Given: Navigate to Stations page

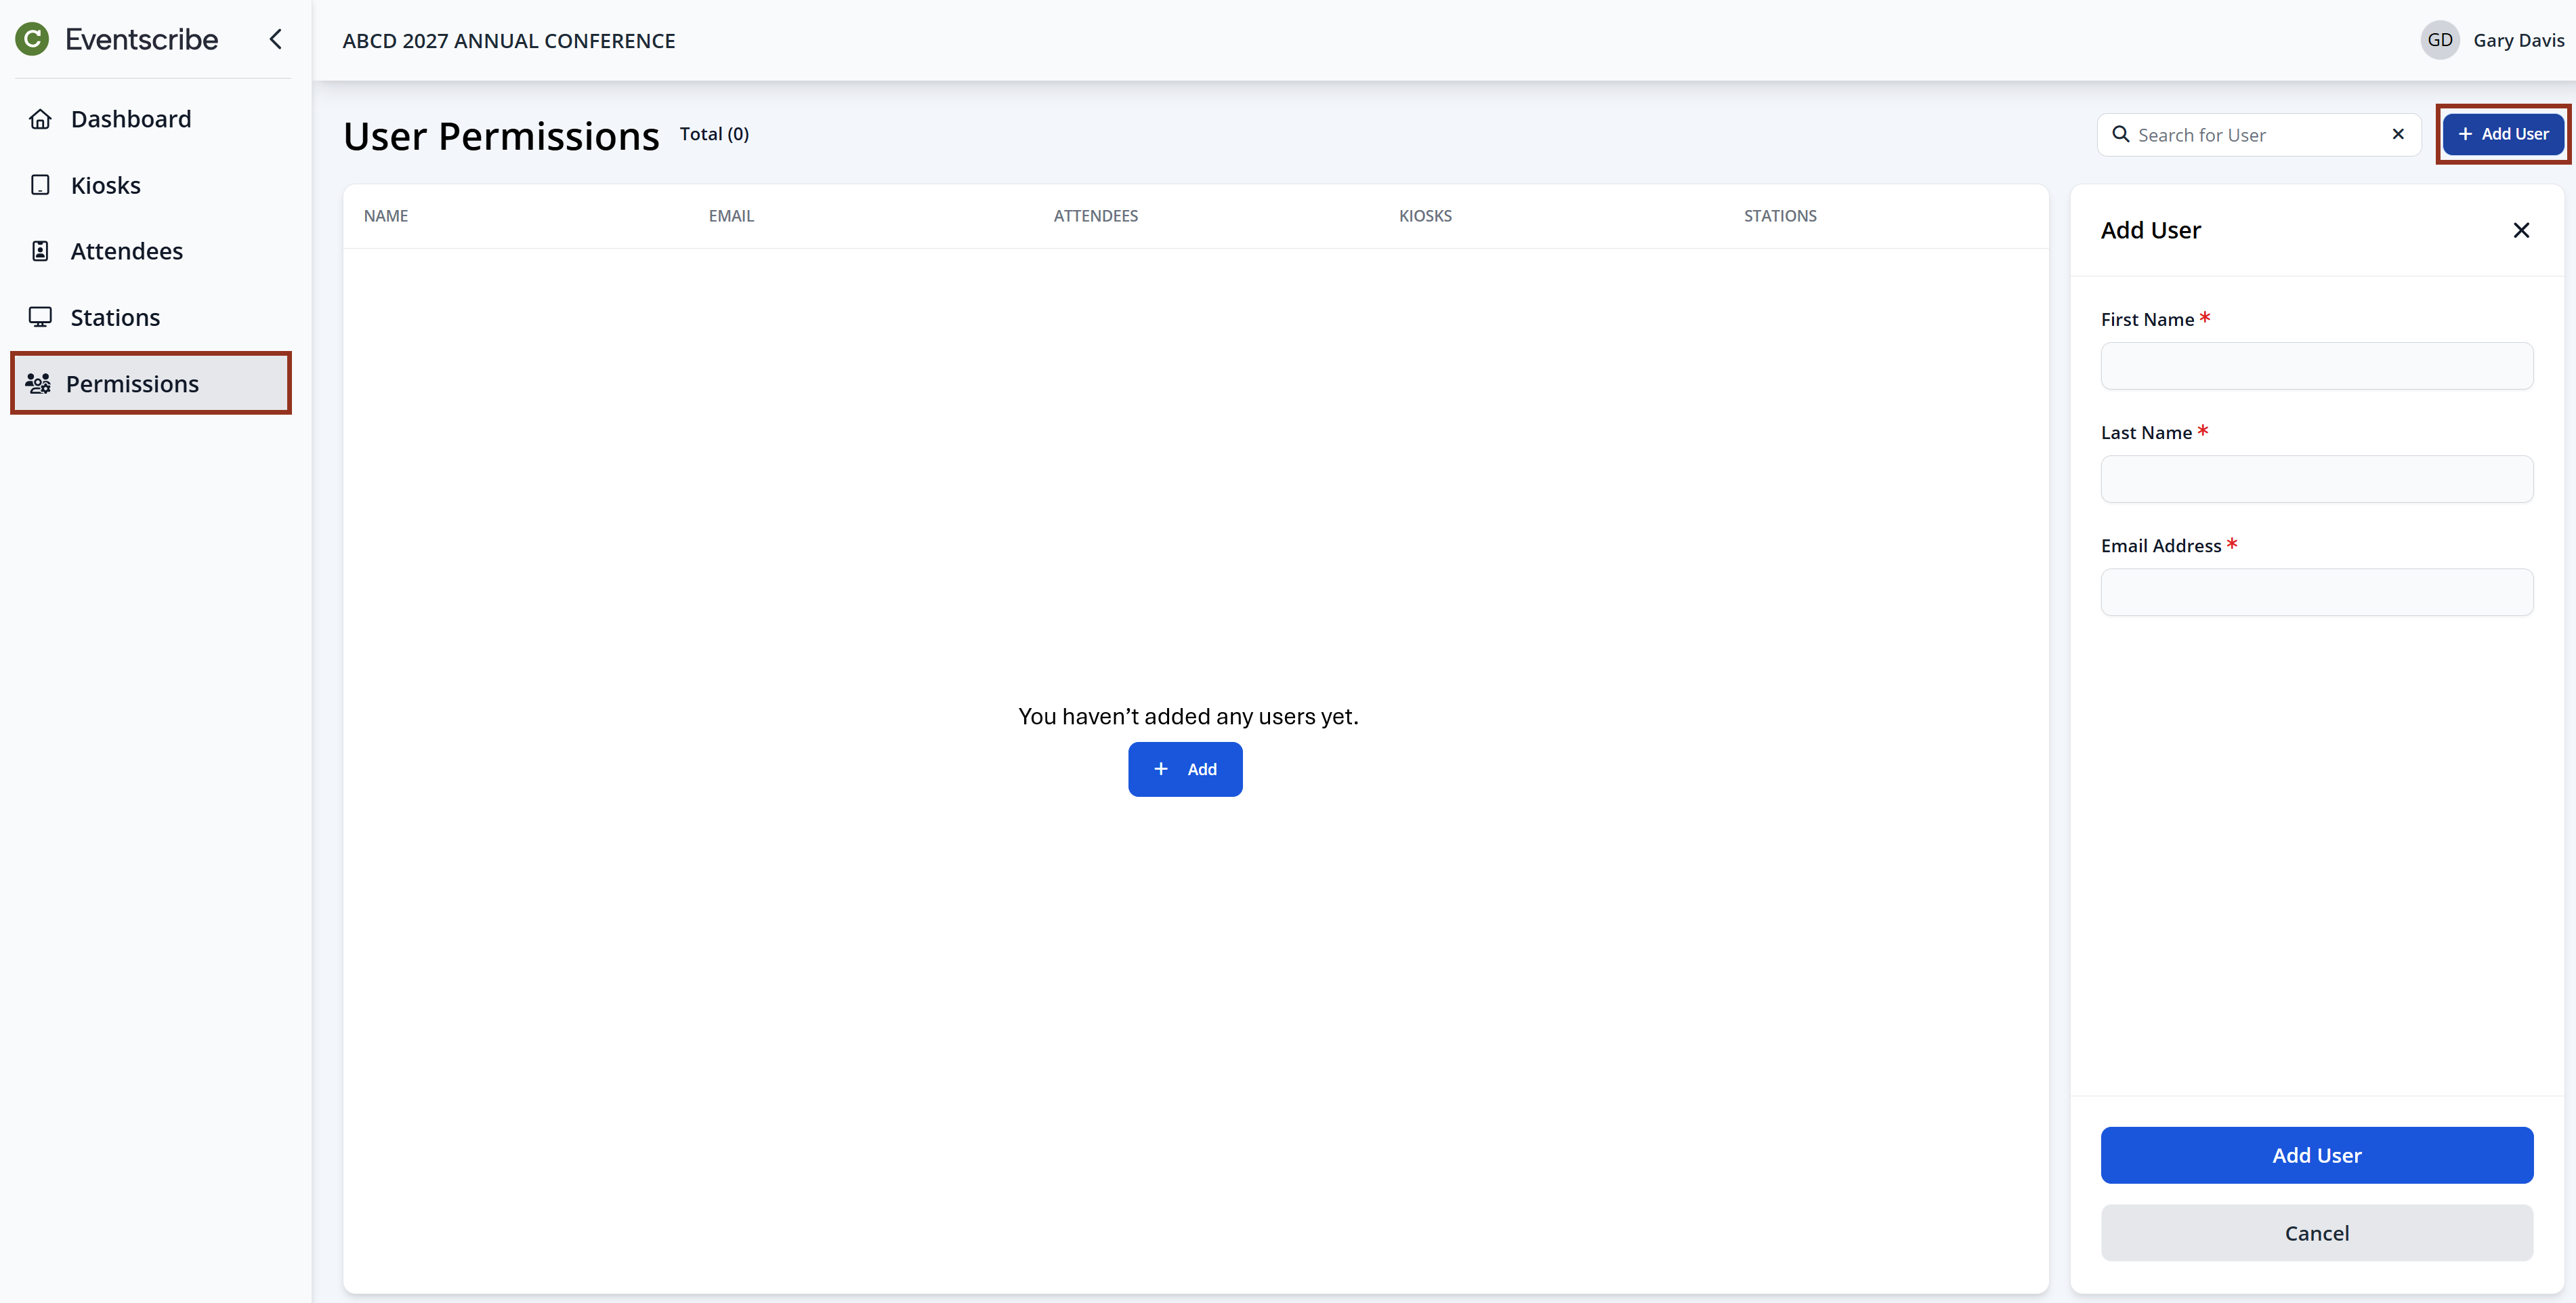Looking at the screenshot, I should tap(115, 317).
